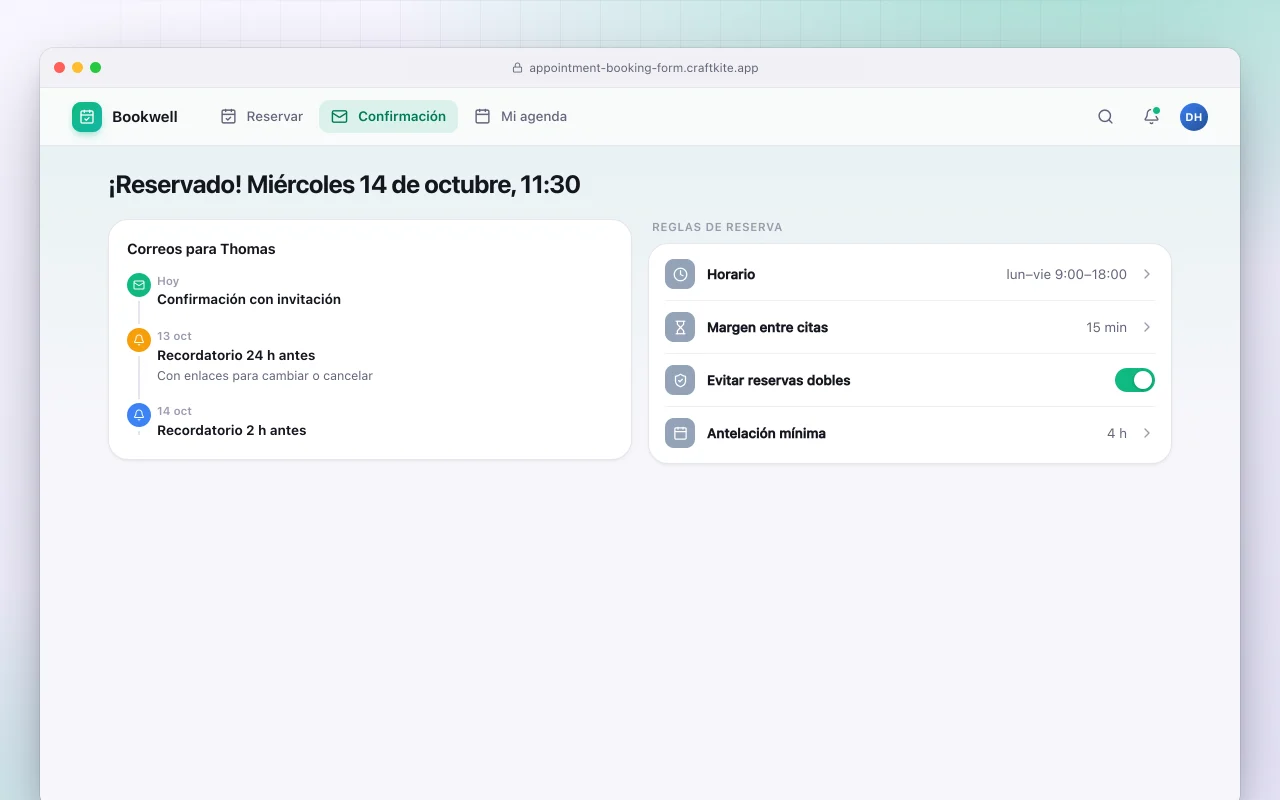Screen dimensions: 1280x800
Task: Expand the Margen entre citas chevron
Action: tap(1147, 327)
